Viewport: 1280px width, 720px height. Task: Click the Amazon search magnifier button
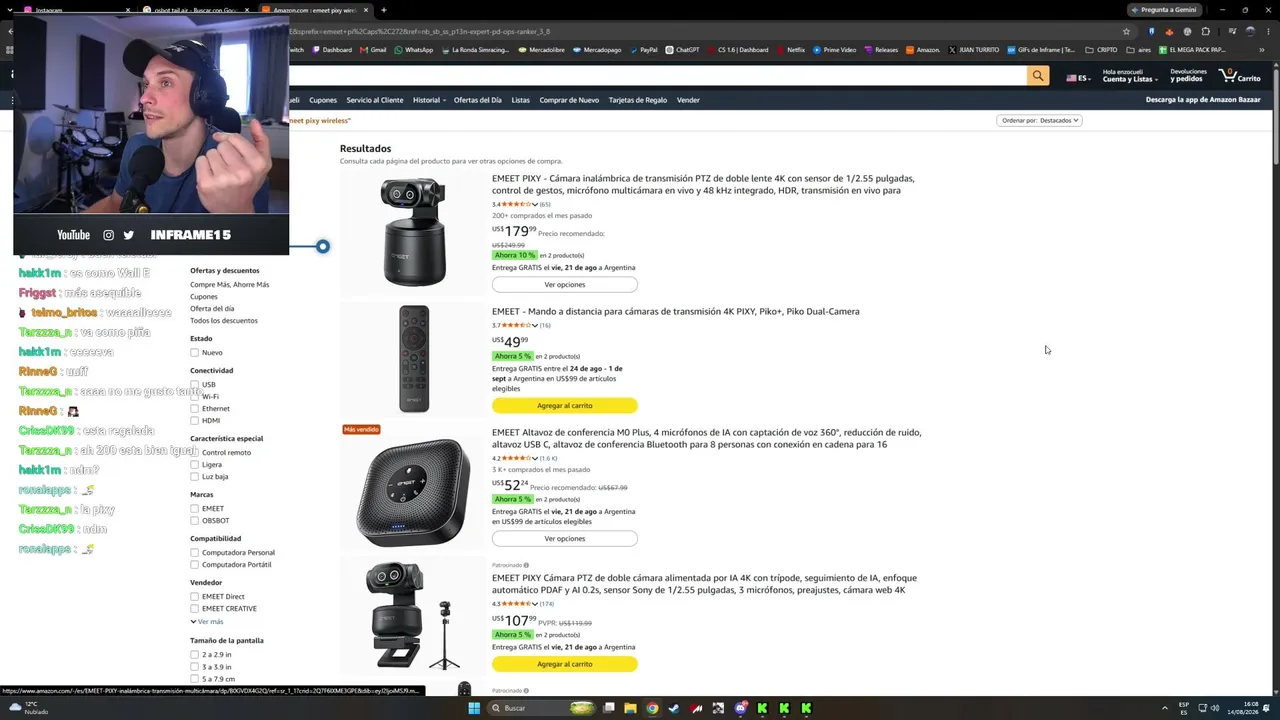coord(1038,76)
